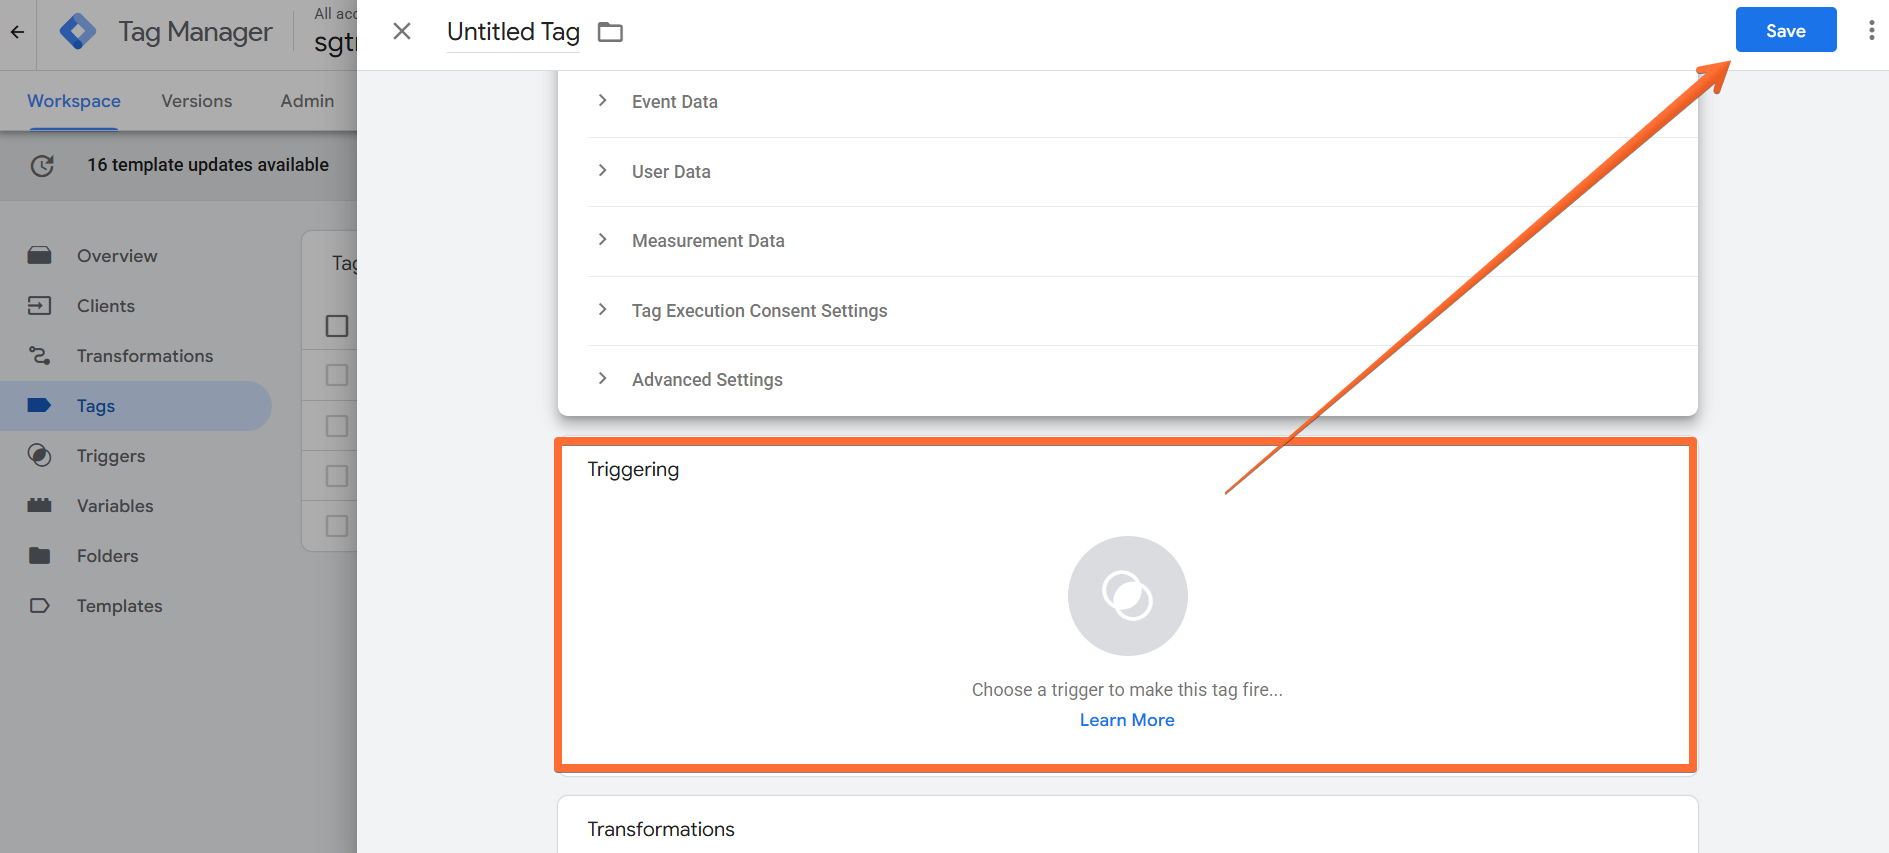The image size is (1889, 853).
Task: Click the Tag Manager logo icon
Action: [x=78, y=32]
